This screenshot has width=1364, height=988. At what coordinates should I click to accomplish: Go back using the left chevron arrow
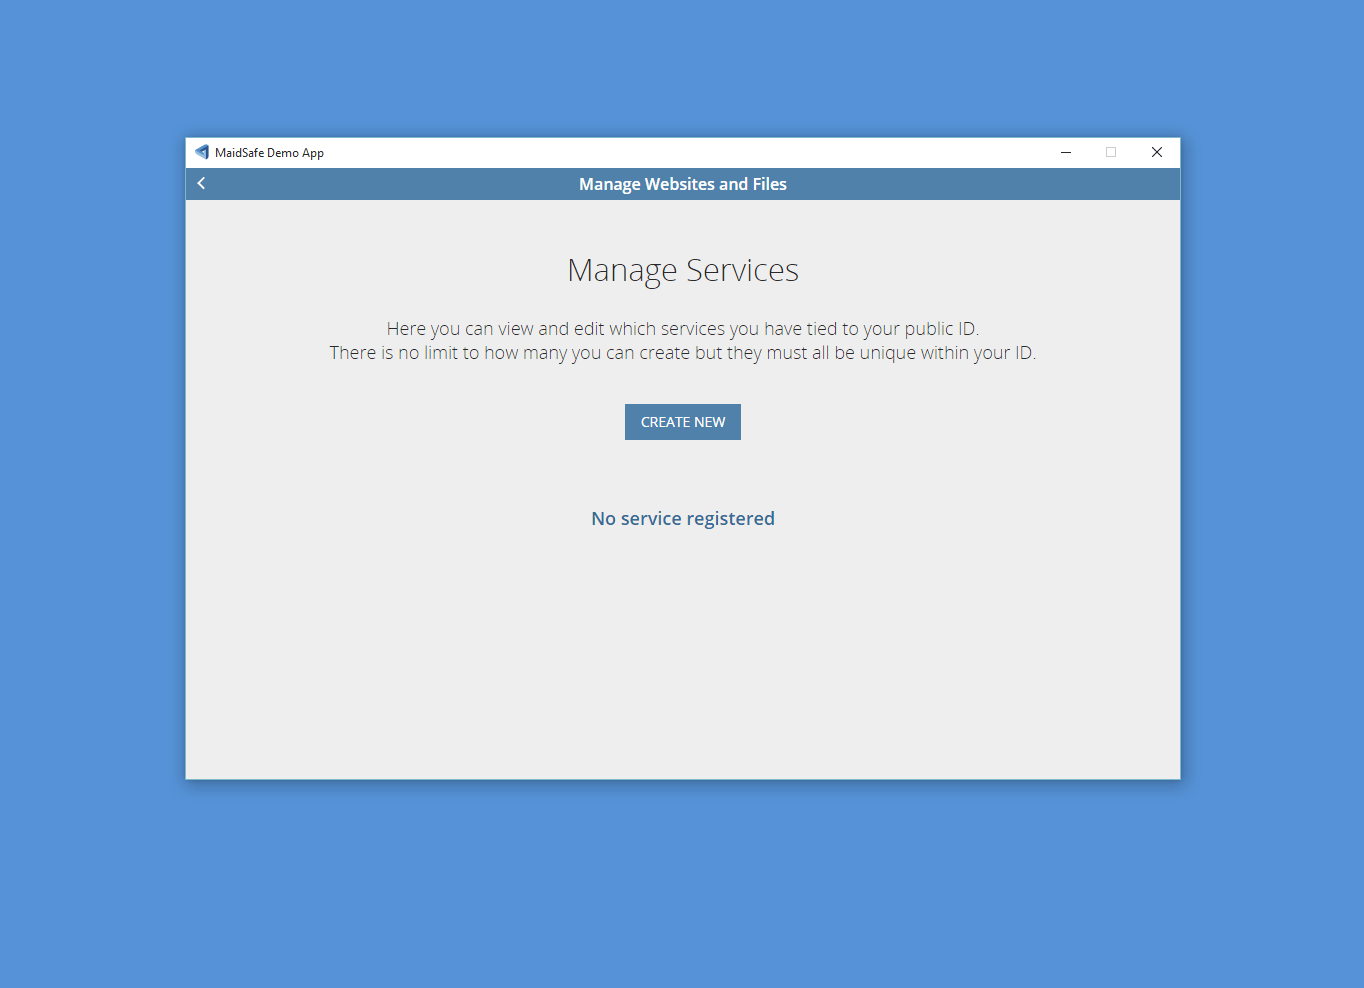(201, 183)
